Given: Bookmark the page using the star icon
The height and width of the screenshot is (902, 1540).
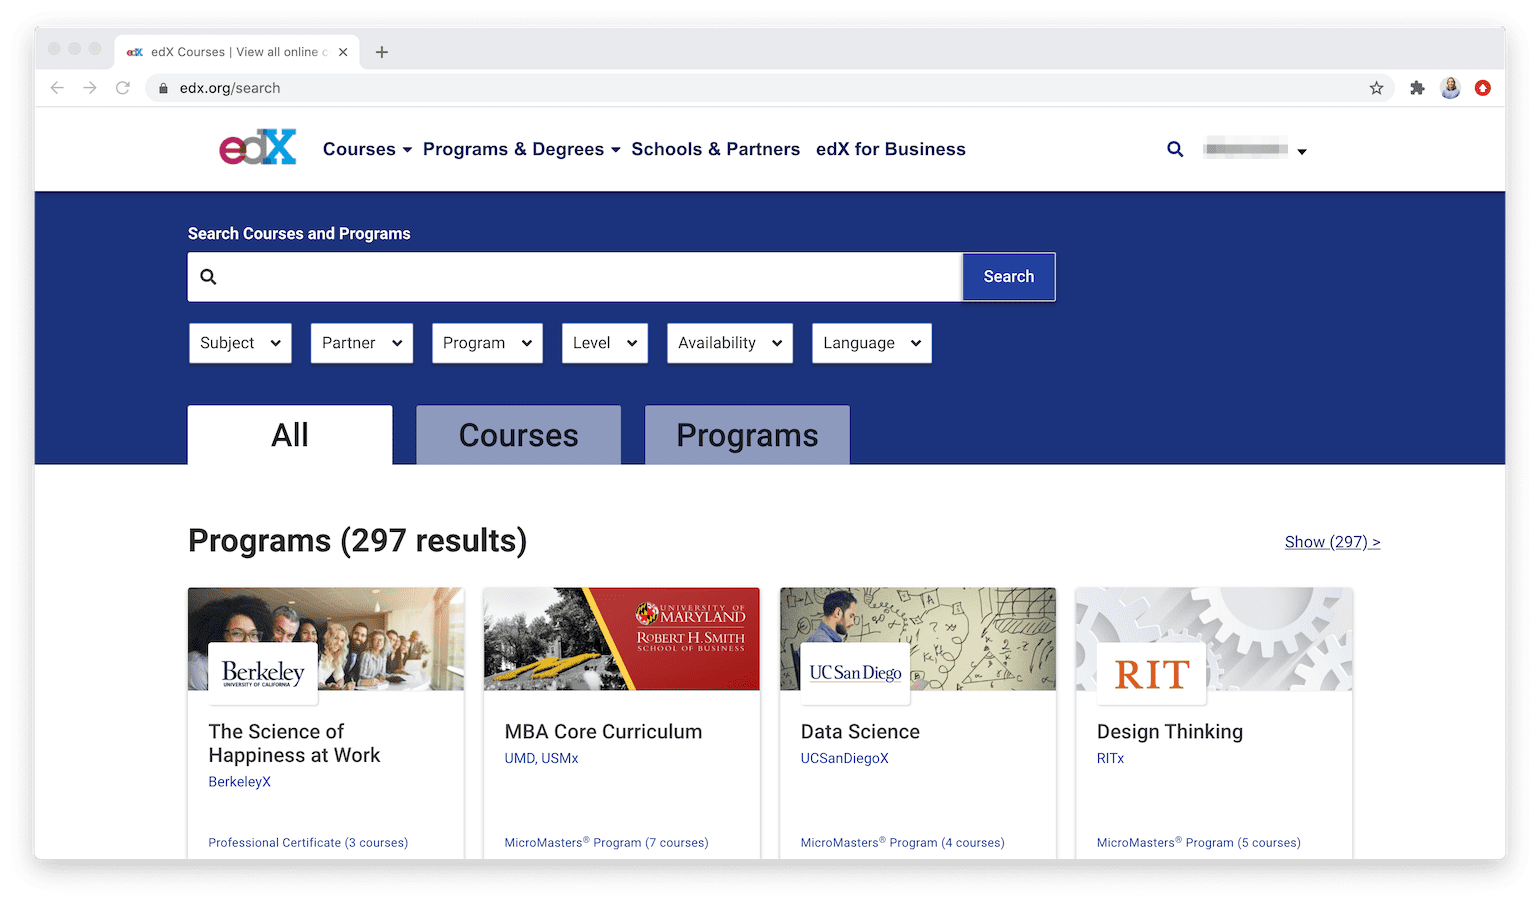Looking at the screenshot, I should coord(1377,87).
